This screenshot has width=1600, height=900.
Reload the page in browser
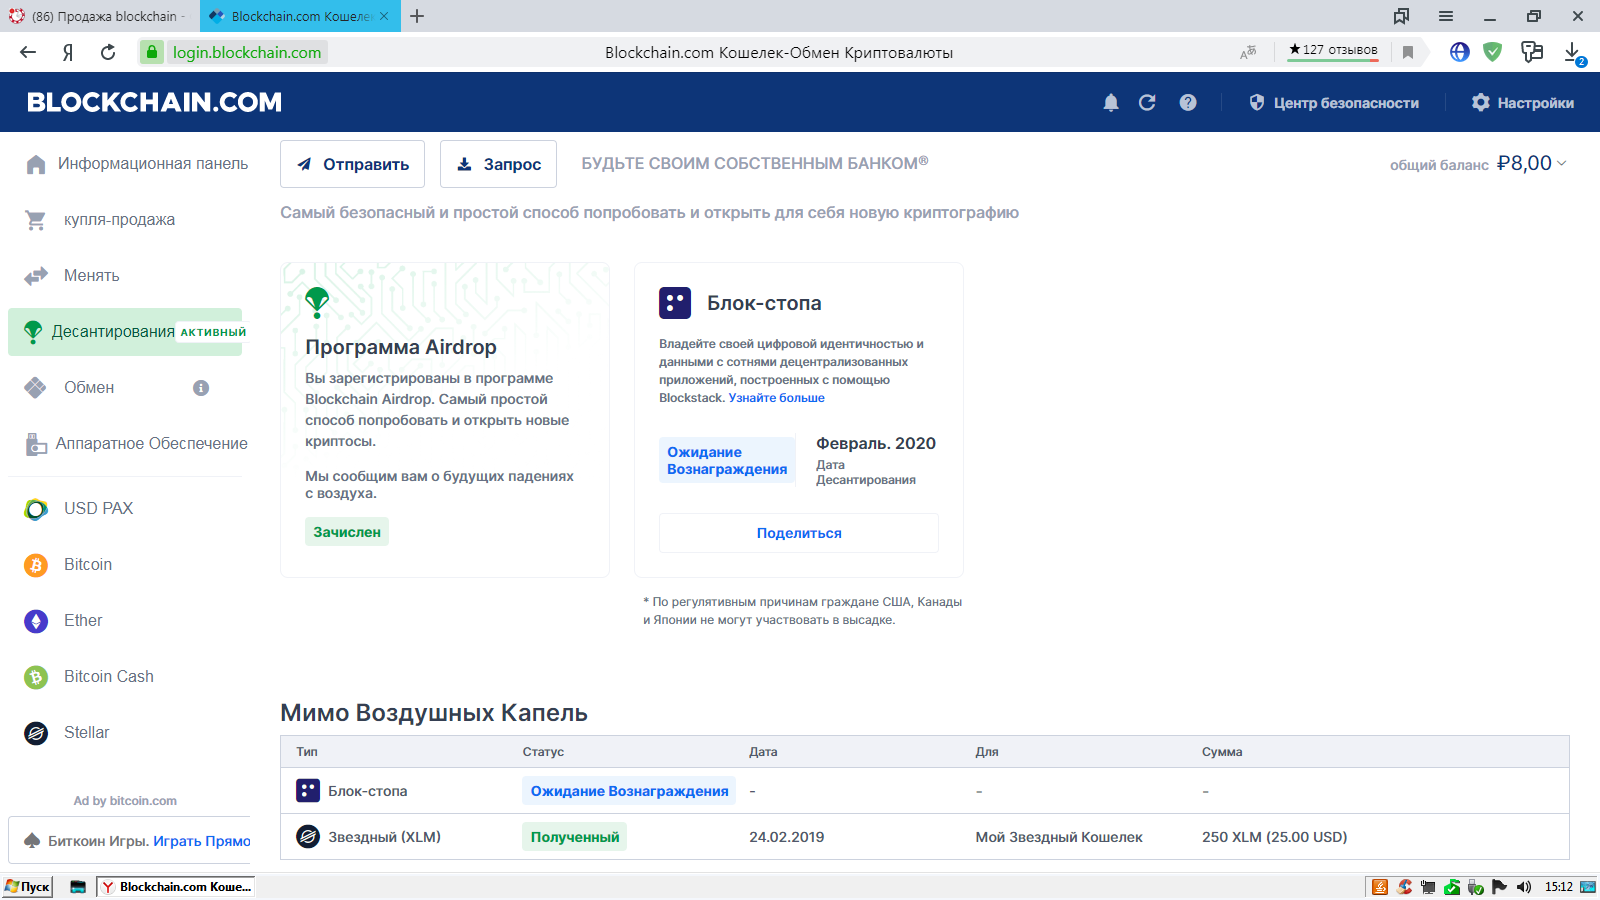pyautogui.click(x=108, y=52)
